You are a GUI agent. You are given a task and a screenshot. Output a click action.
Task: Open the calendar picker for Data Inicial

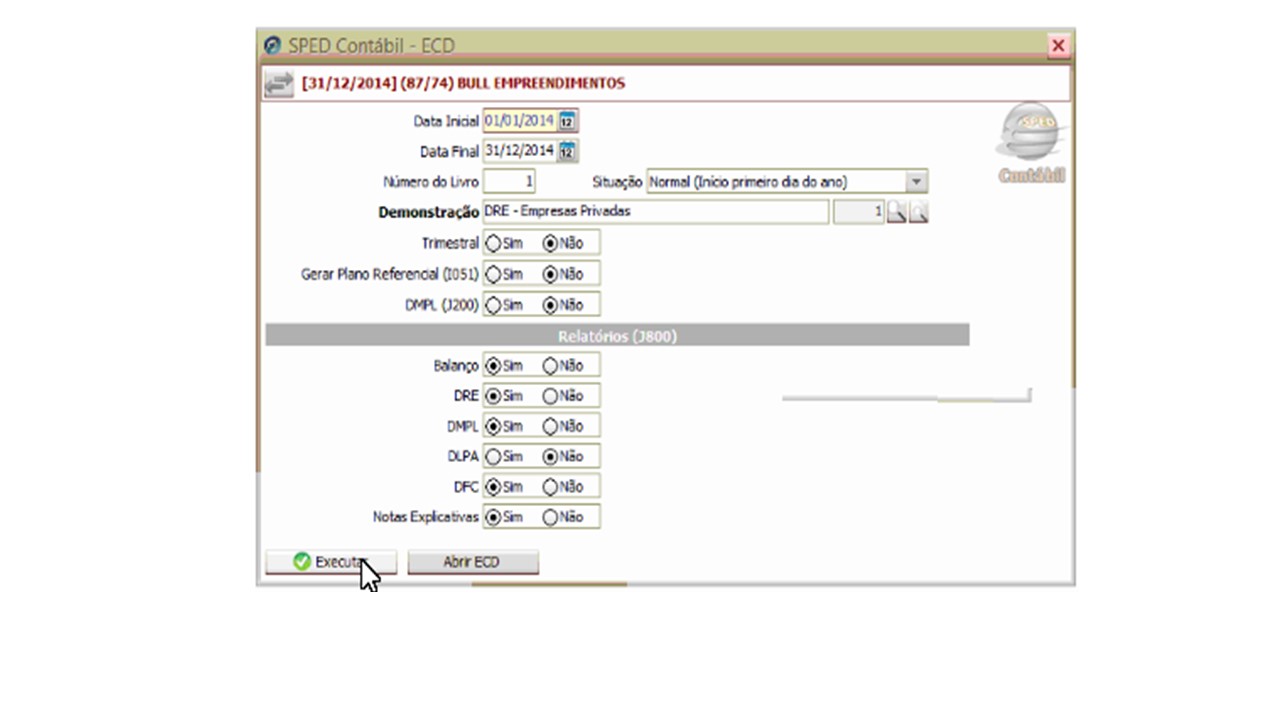(x=567, y=121)
